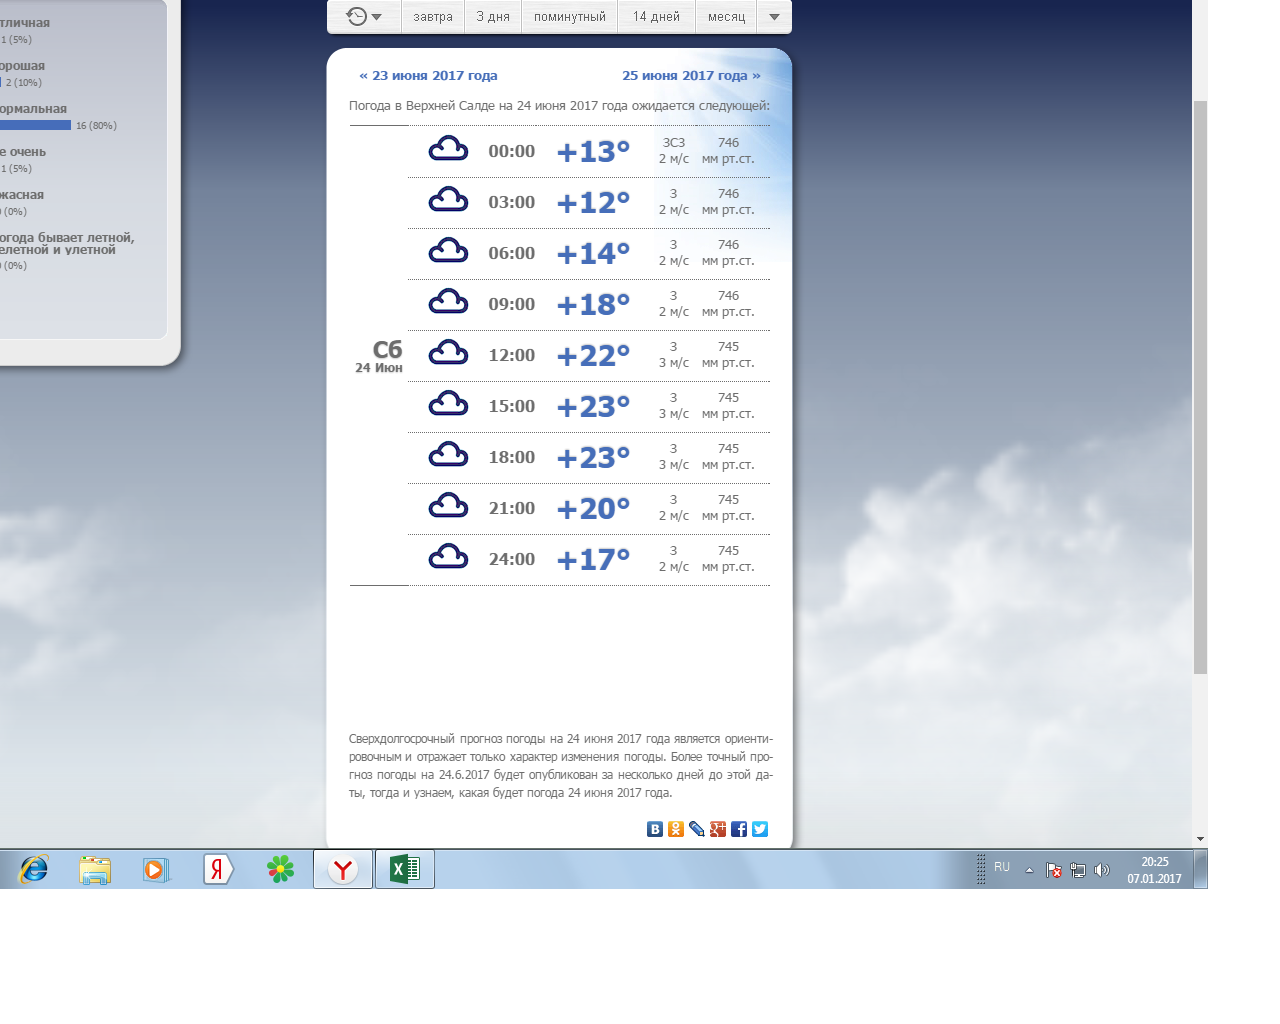Click the ICQ flower taskbar icon
Image resolution: width=1280 pixels, height=1024 pixels.
tap(281, 869)
